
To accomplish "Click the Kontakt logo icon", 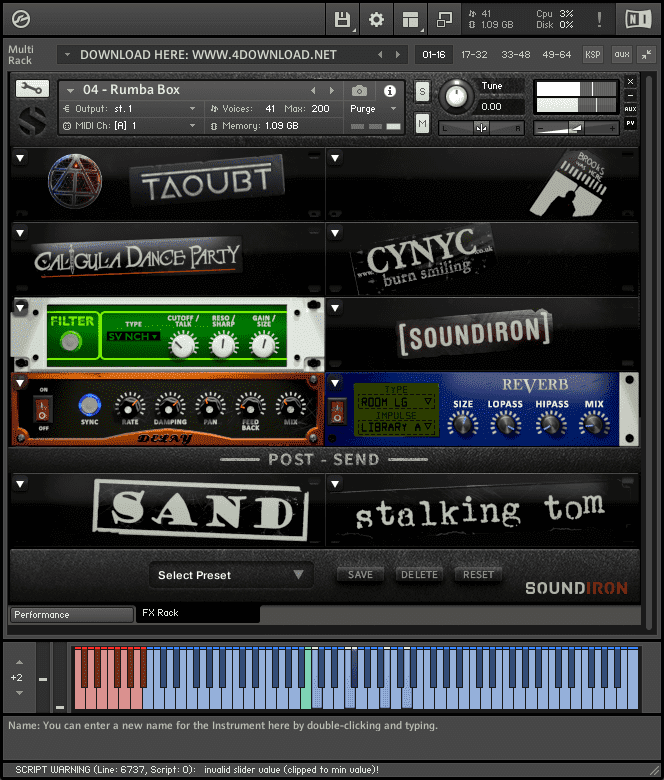I will point(21,19).
